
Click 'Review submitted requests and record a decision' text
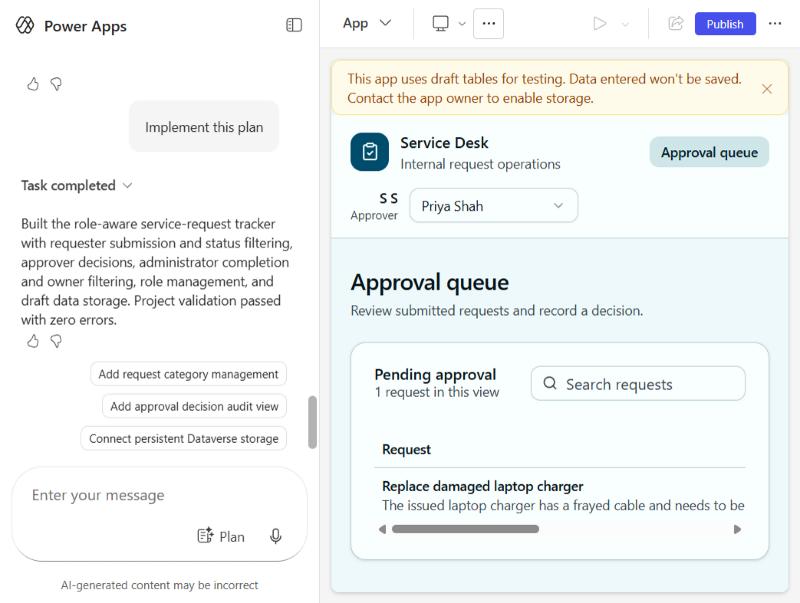pos(496,311)
